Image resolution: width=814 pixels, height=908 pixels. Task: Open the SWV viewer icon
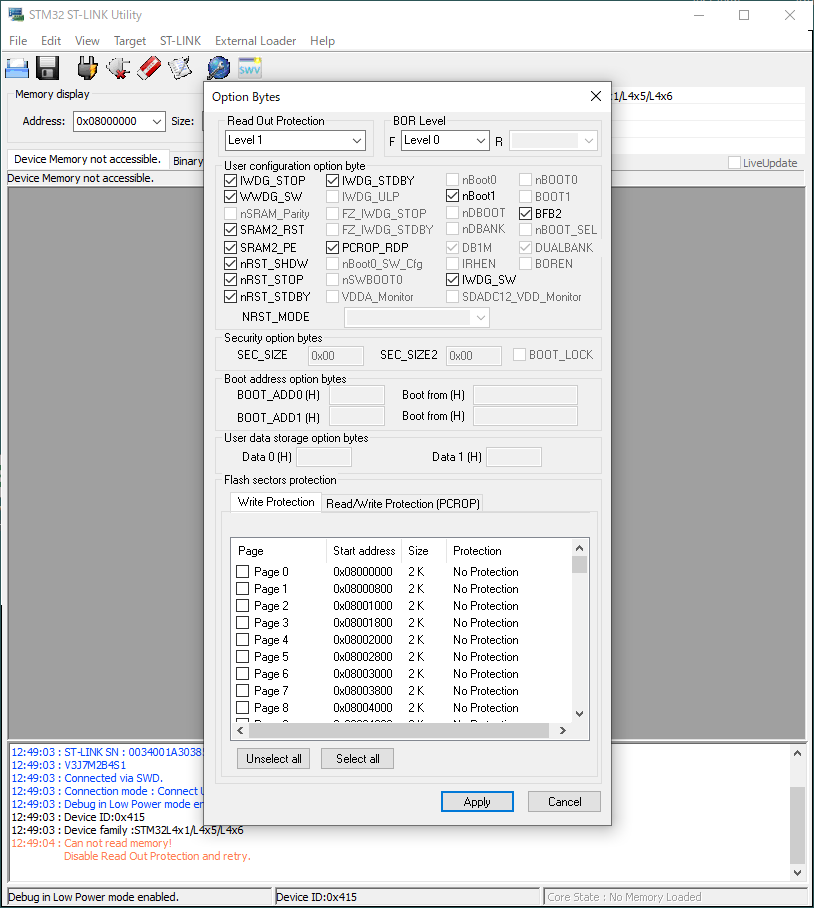coord(250,68)
